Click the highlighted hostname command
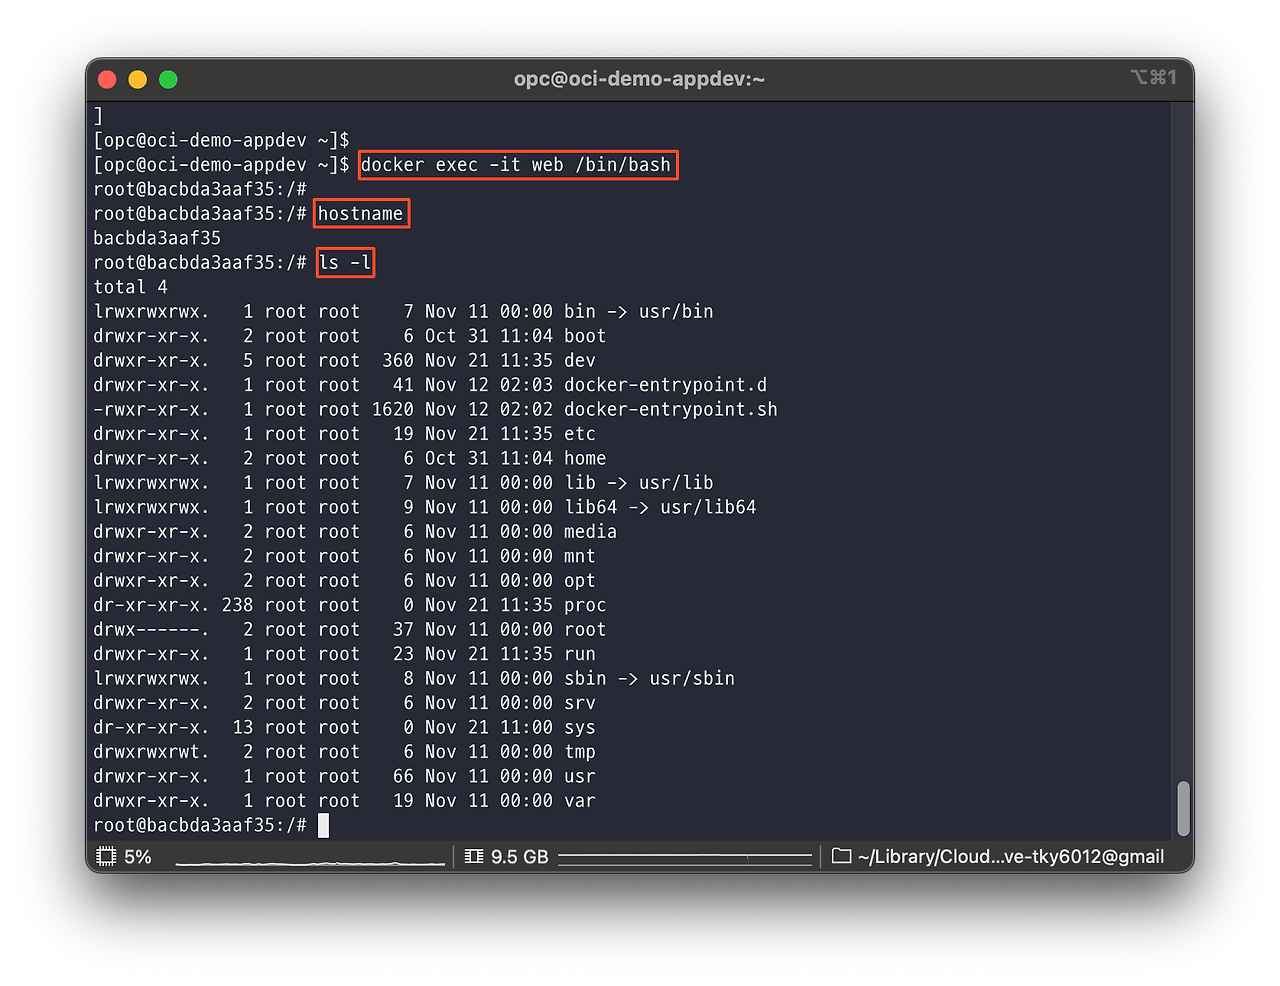This screenshot has height=986, width=1280. [361, 214]
